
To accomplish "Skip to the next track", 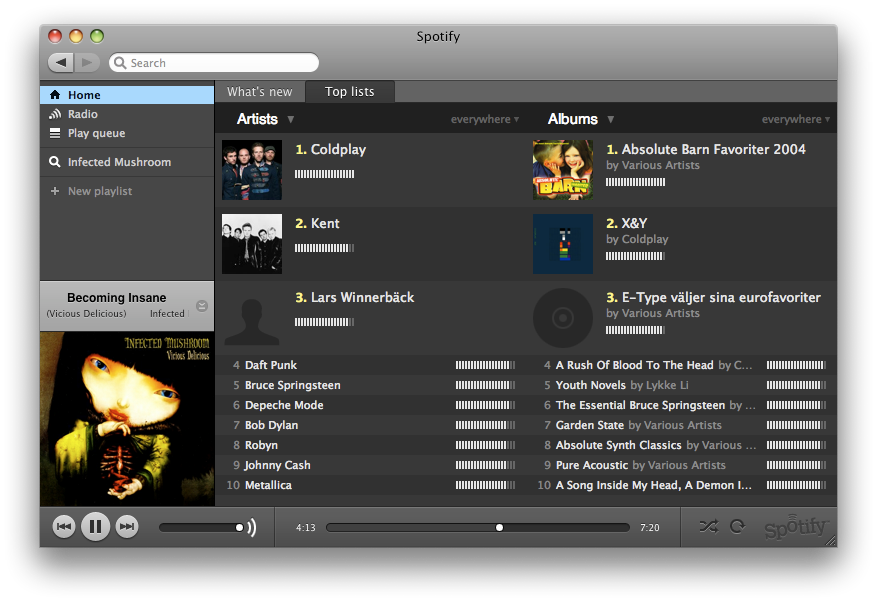I will click(x=127, y=526).
